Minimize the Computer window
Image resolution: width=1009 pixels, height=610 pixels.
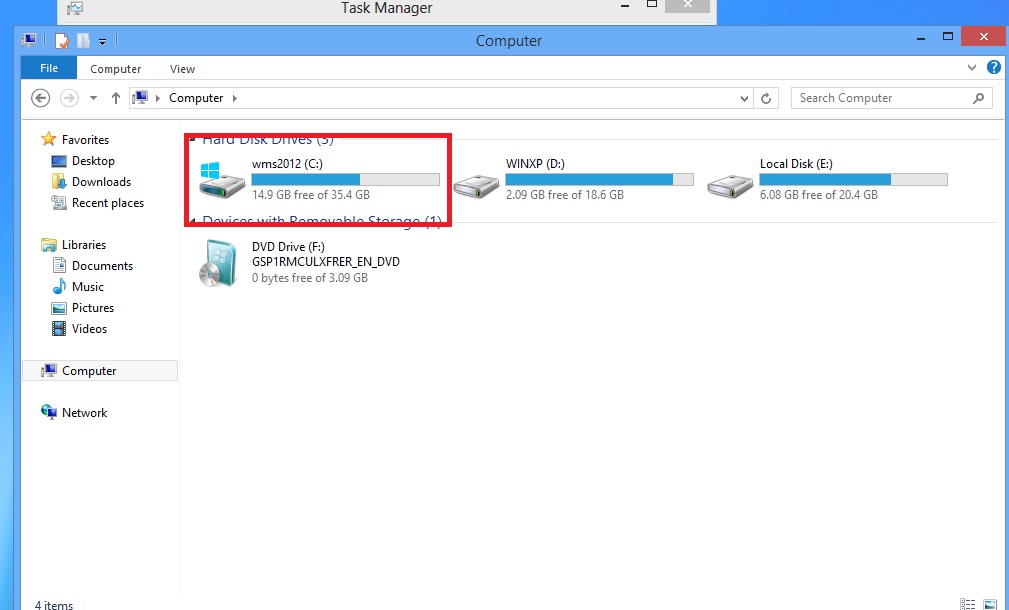[x=921, y=38]
